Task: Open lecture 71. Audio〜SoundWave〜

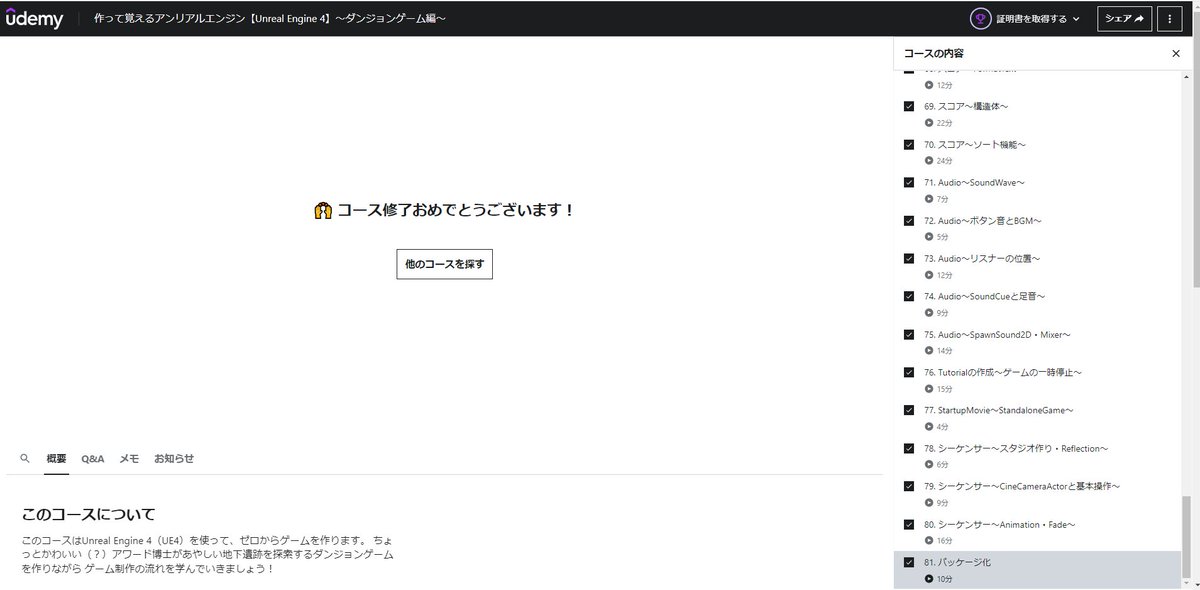Action: (x=974, y=182)
